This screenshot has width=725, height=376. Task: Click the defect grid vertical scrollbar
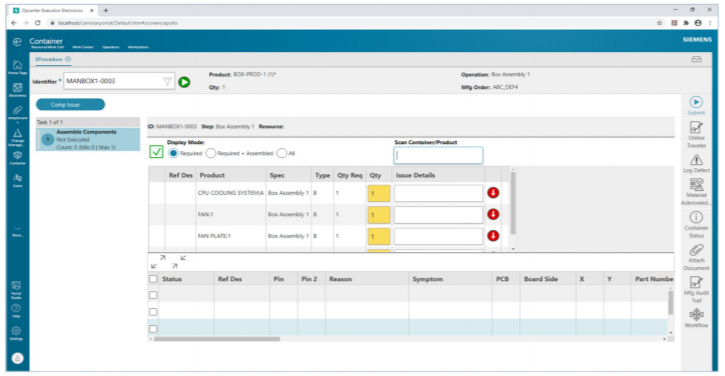pyautogui.click(x=671, y=302)
